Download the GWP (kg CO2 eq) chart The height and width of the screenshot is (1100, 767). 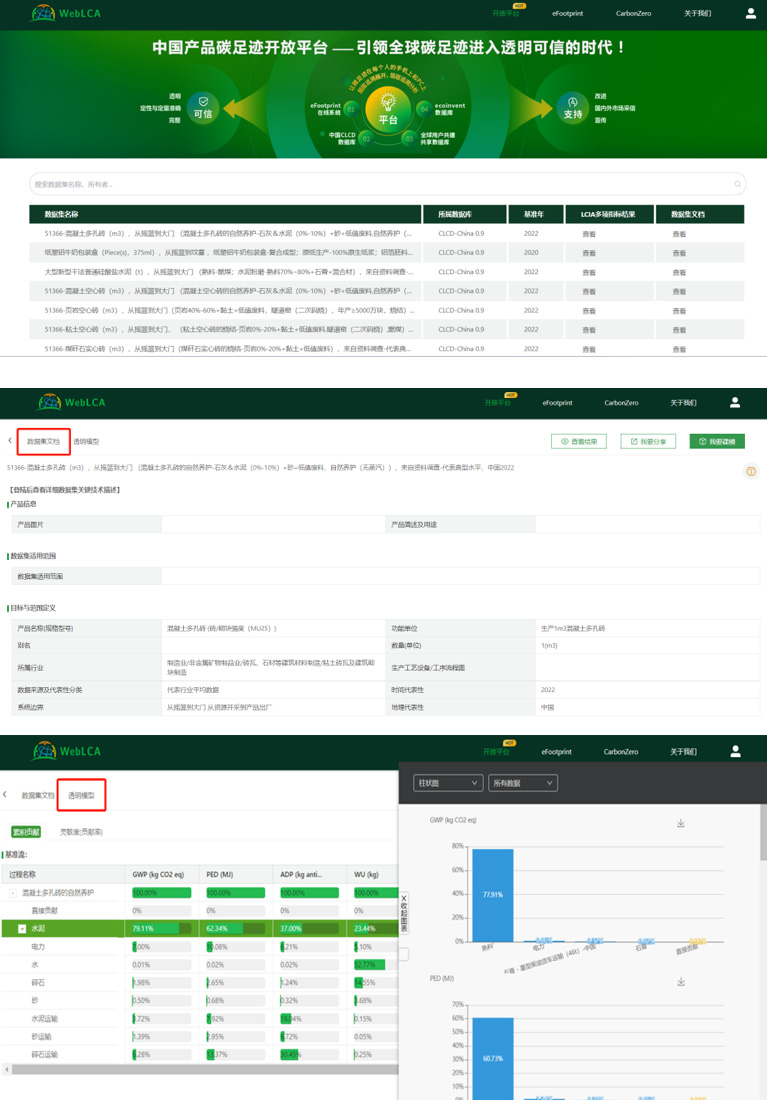point(681,823)
